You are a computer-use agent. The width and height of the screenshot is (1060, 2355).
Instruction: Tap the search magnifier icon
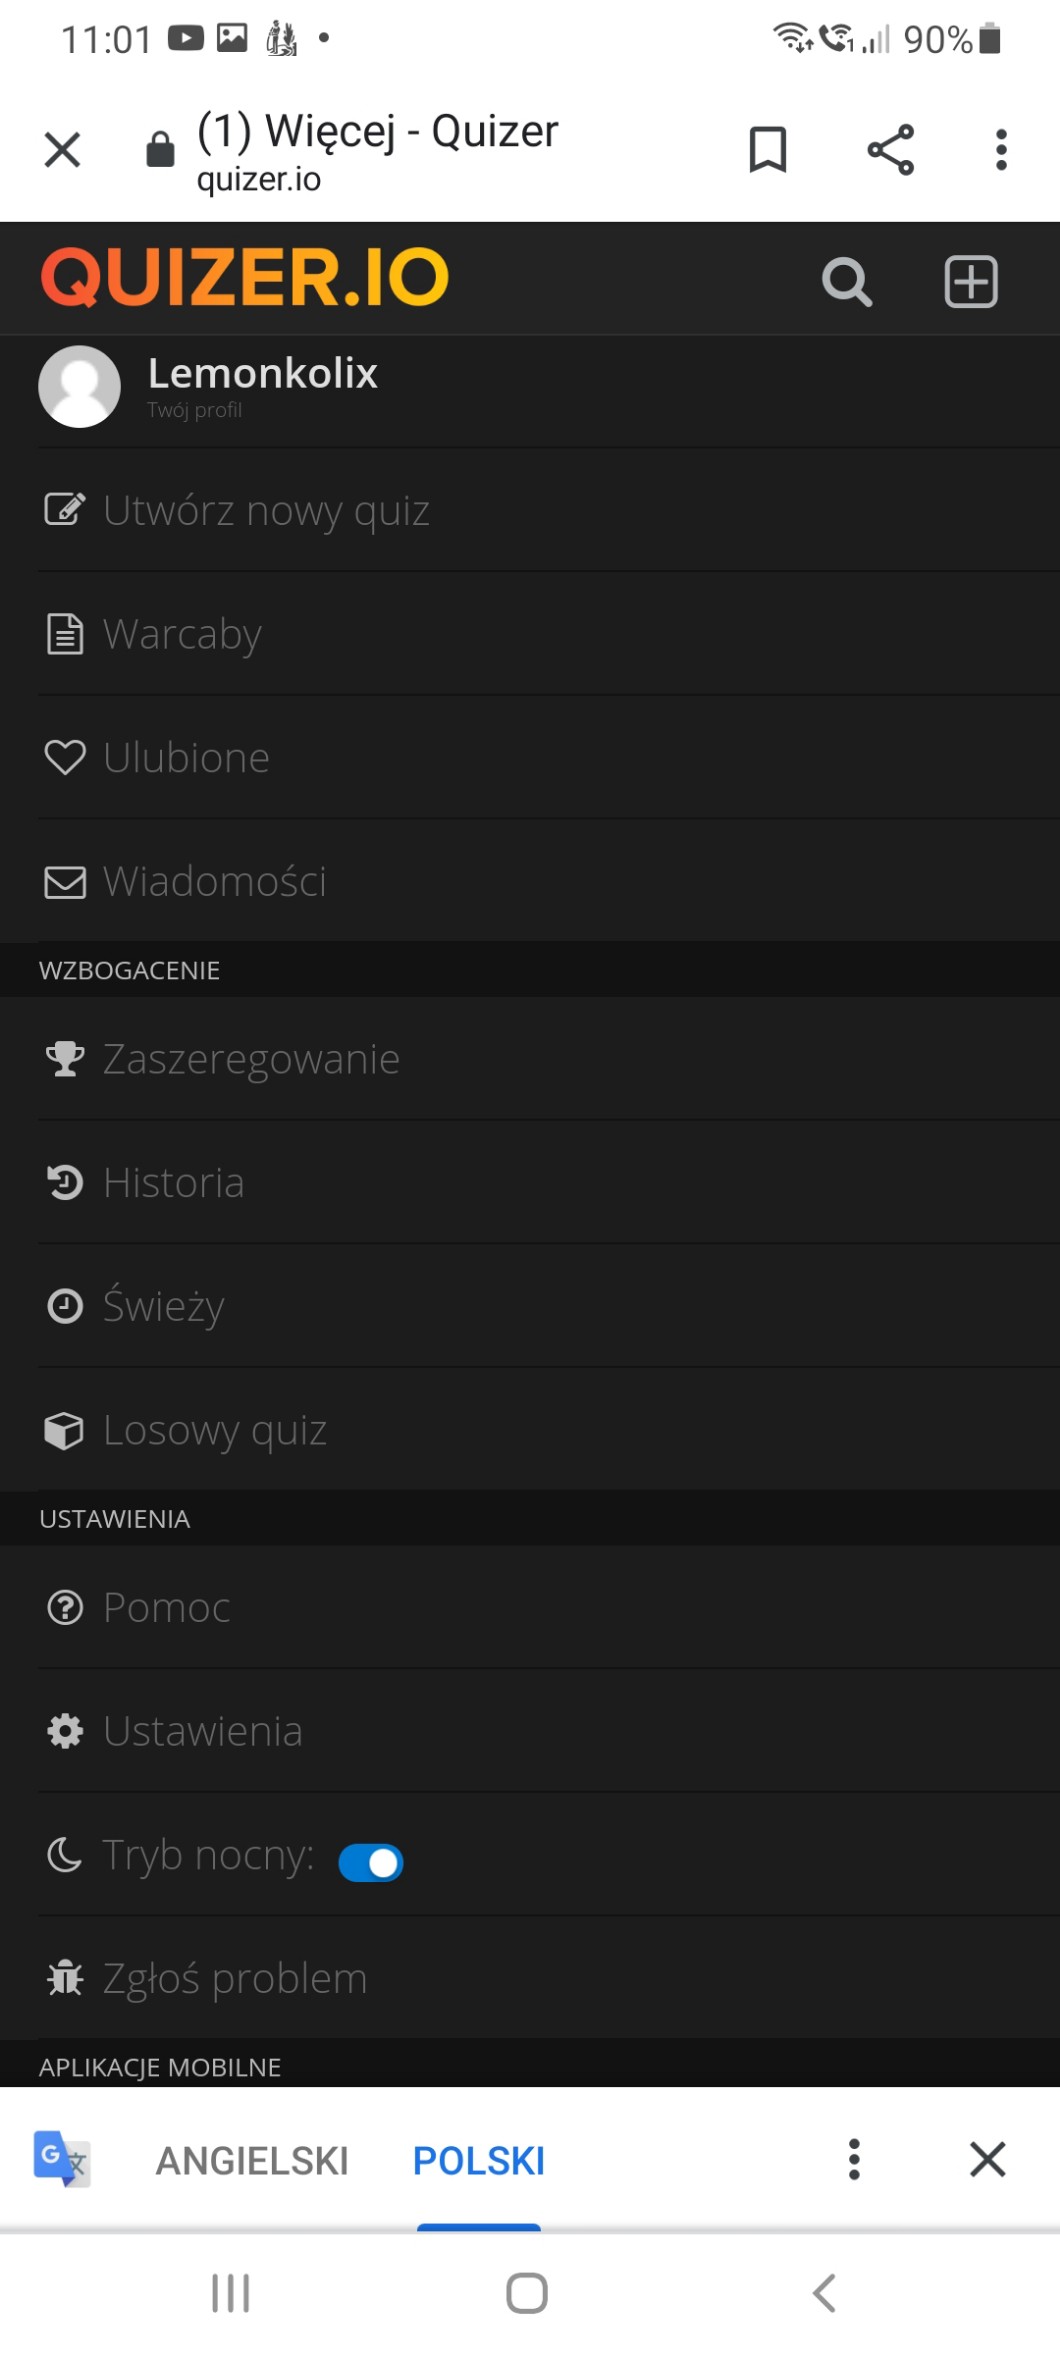(846, 281)
